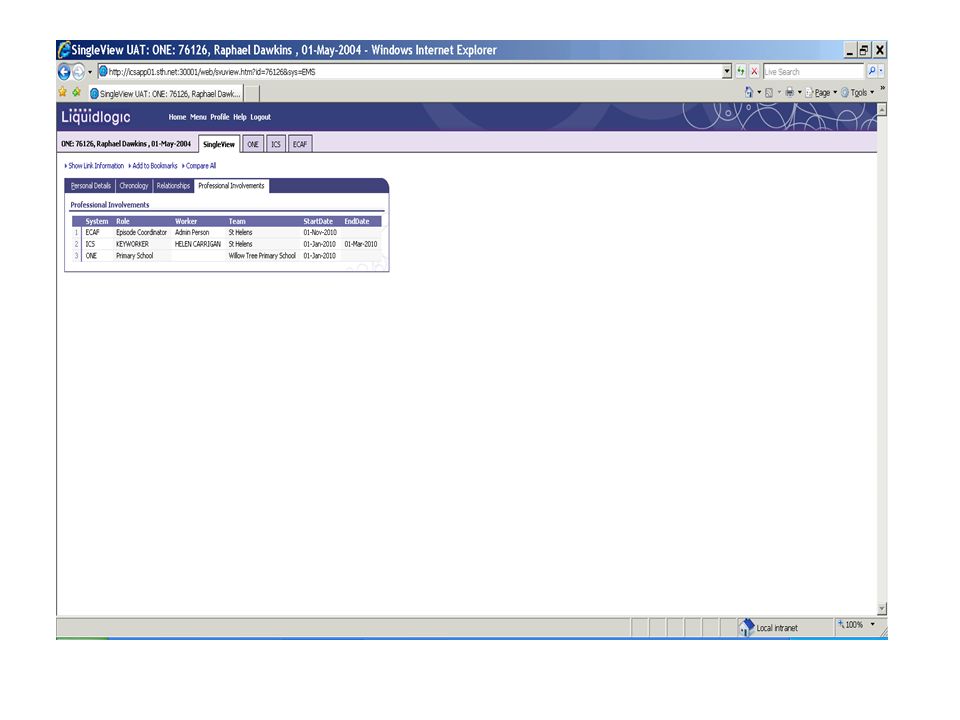Click the Favorites Center star icon
This screenshot has width=960, height=720.
[62, 92]
